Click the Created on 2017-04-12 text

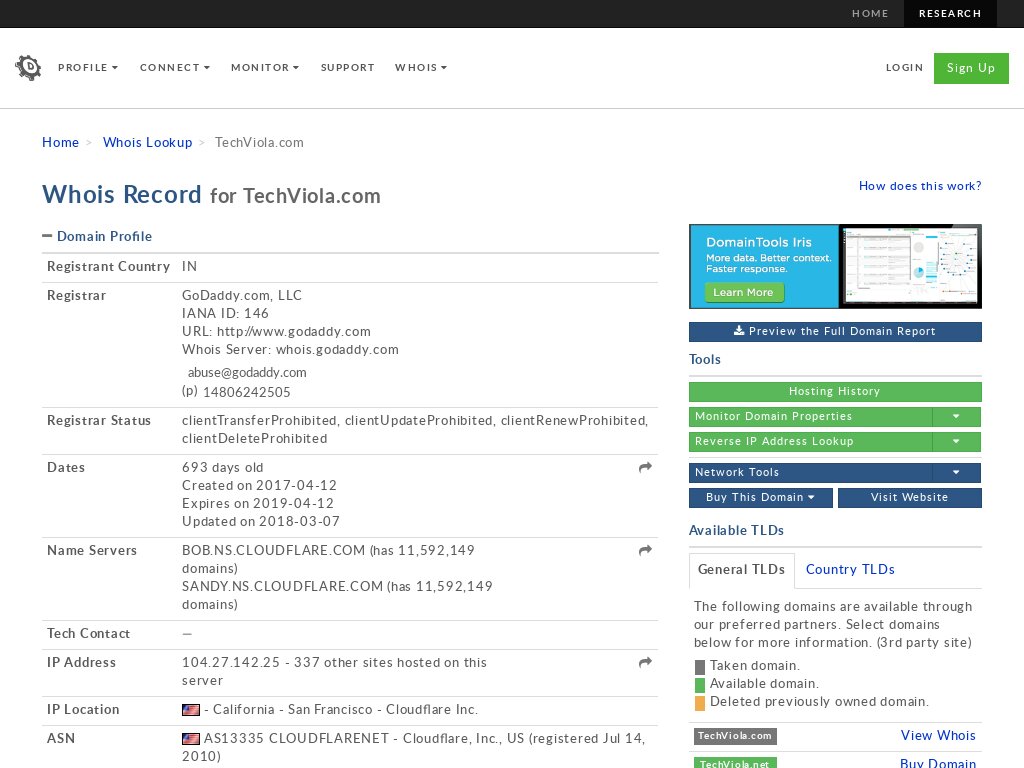pos(259,486)
